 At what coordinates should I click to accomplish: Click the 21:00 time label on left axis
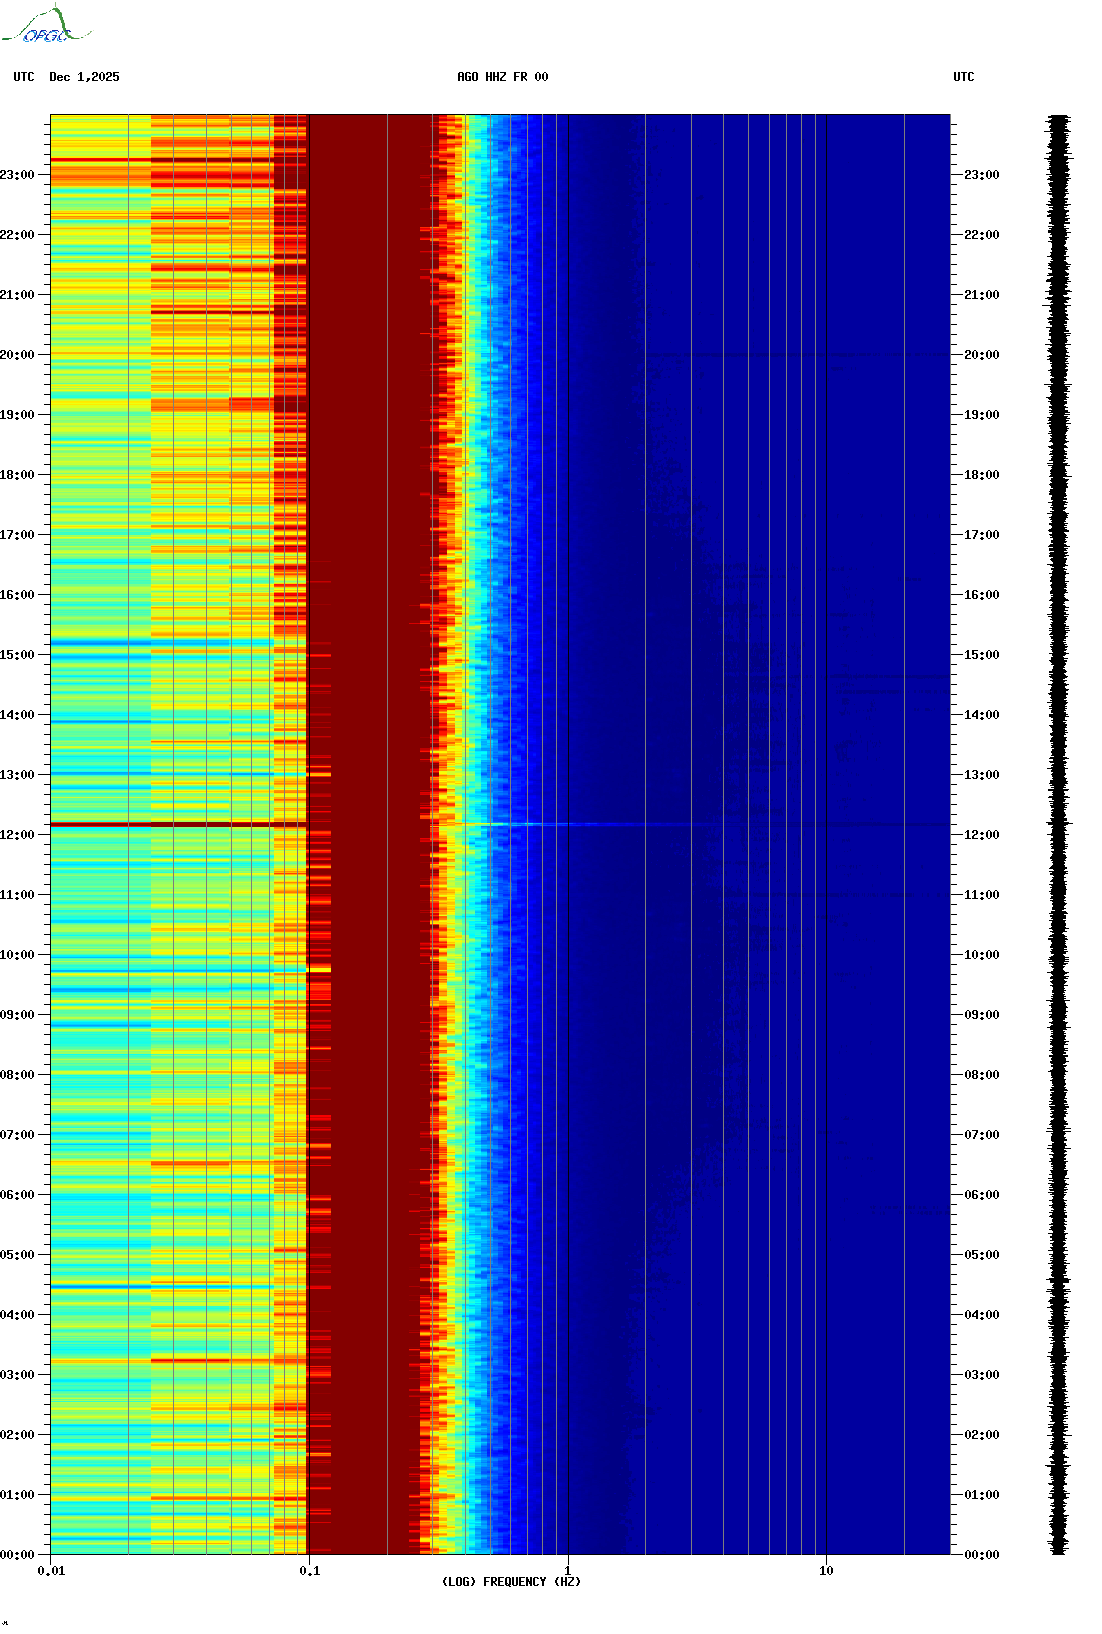coord(17,295)
